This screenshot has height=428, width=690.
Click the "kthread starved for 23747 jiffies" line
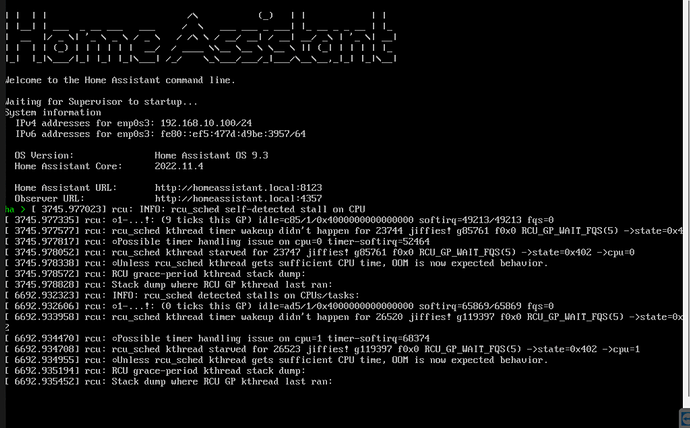(x=319, y=252)
